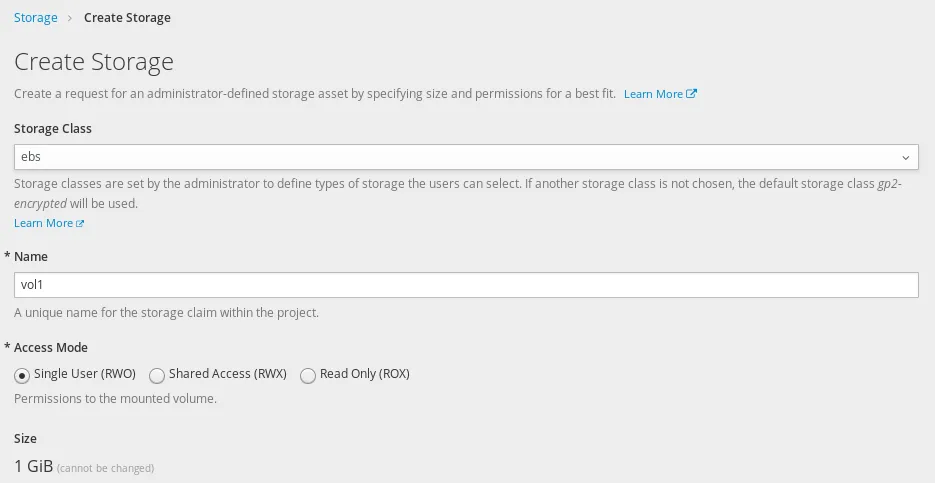Click the Create Storage breadcrumb item
This screenshot has height=483, width=935.
point(127,17)
